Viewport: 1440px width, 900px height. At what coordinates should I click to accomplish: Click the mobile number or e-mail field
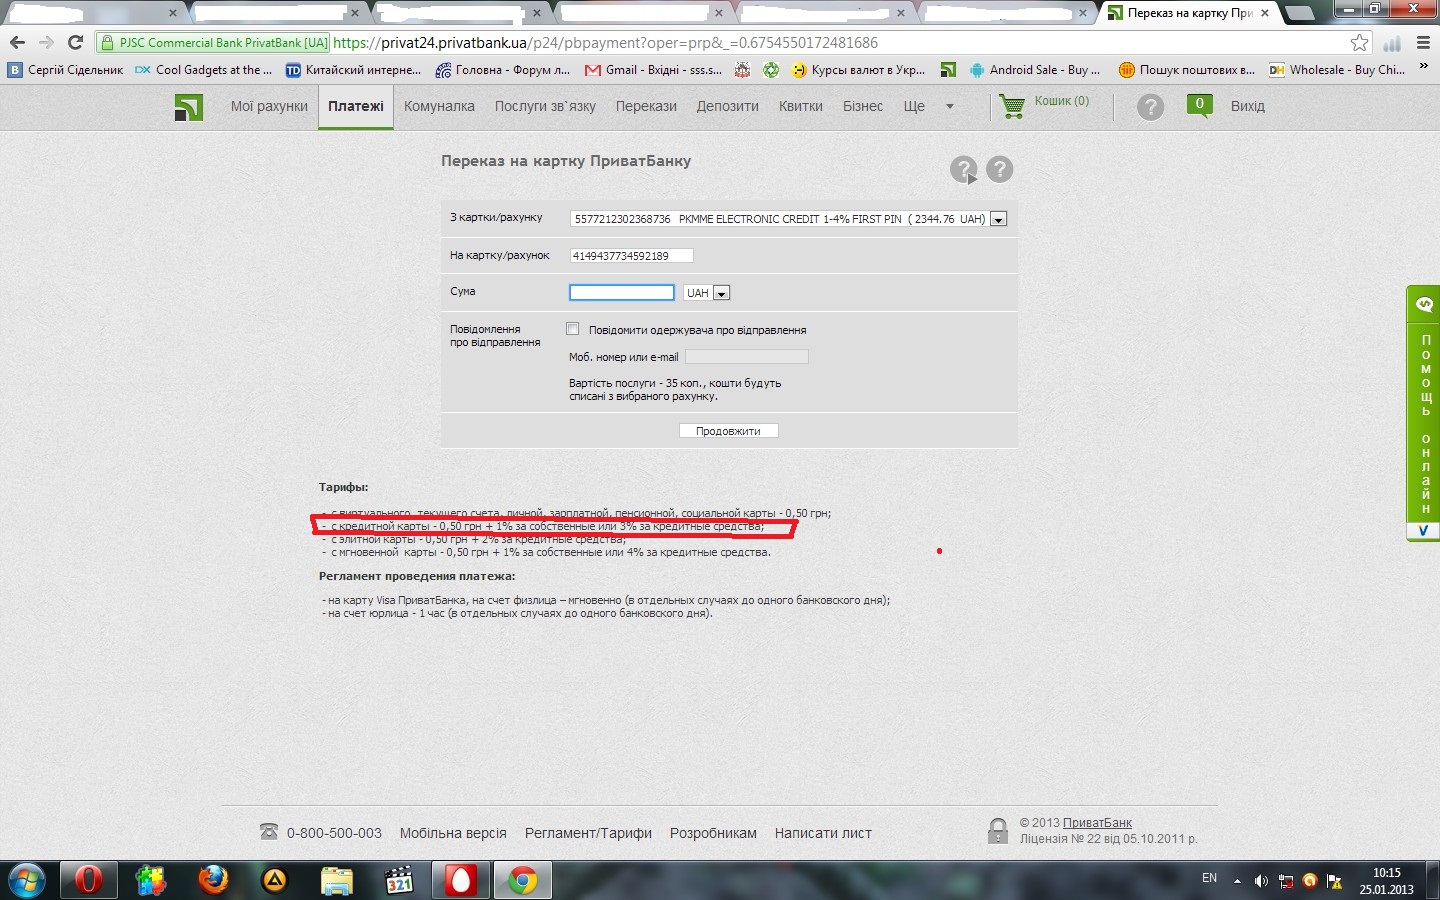(x=746, y=357)
